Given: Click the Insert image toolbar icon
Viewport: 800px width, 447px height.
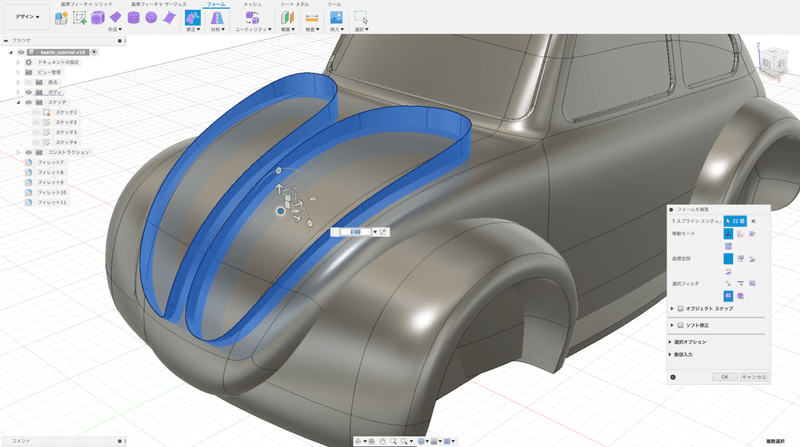Looking at the screenshot, I should click(x=336, y=18).
